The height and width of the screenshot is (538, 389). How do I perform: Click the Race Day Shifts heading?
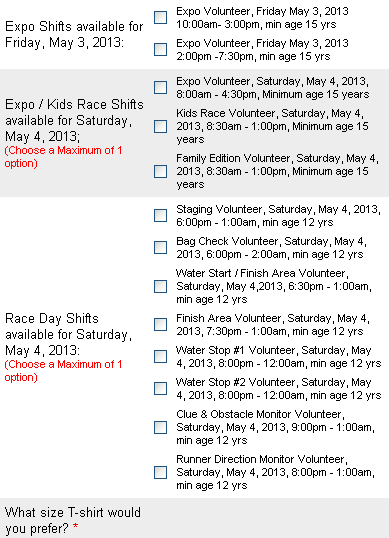[x=68, y=334]
